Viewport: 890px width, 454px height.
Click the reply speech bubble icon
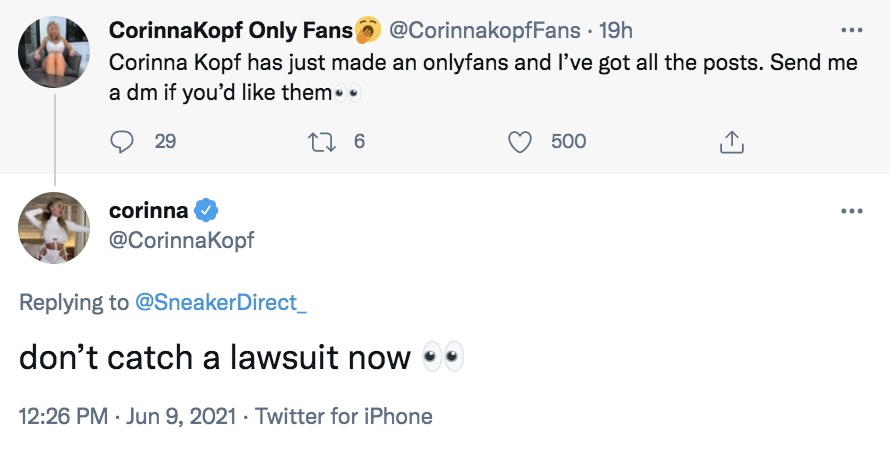pyautogui.click(x=122, y=142)
